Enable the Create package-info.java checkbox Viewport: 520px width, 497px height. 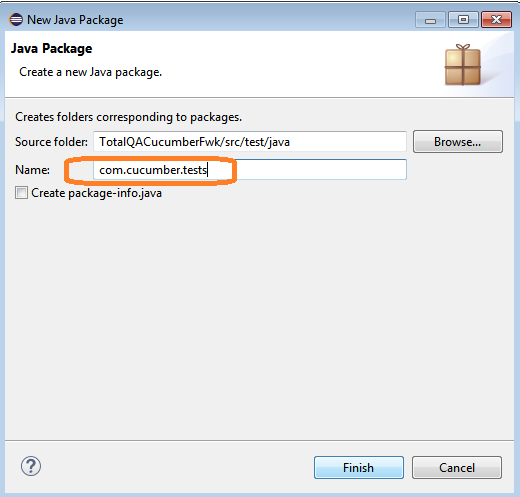(x=21, y=193)
